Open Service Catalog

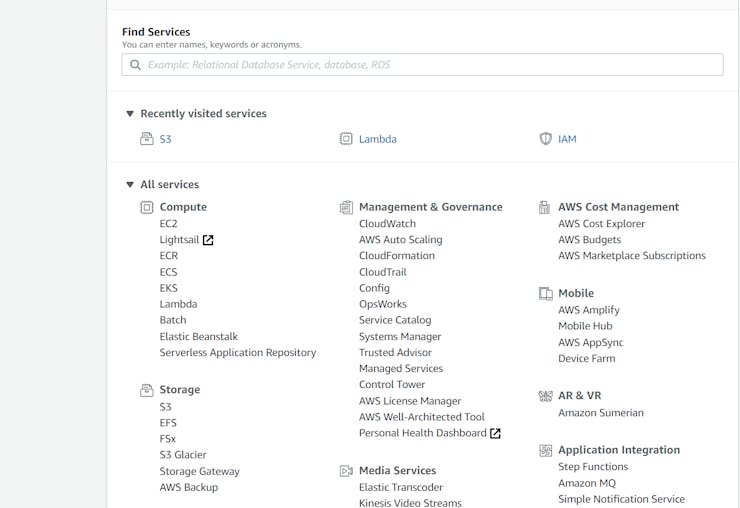395,321
